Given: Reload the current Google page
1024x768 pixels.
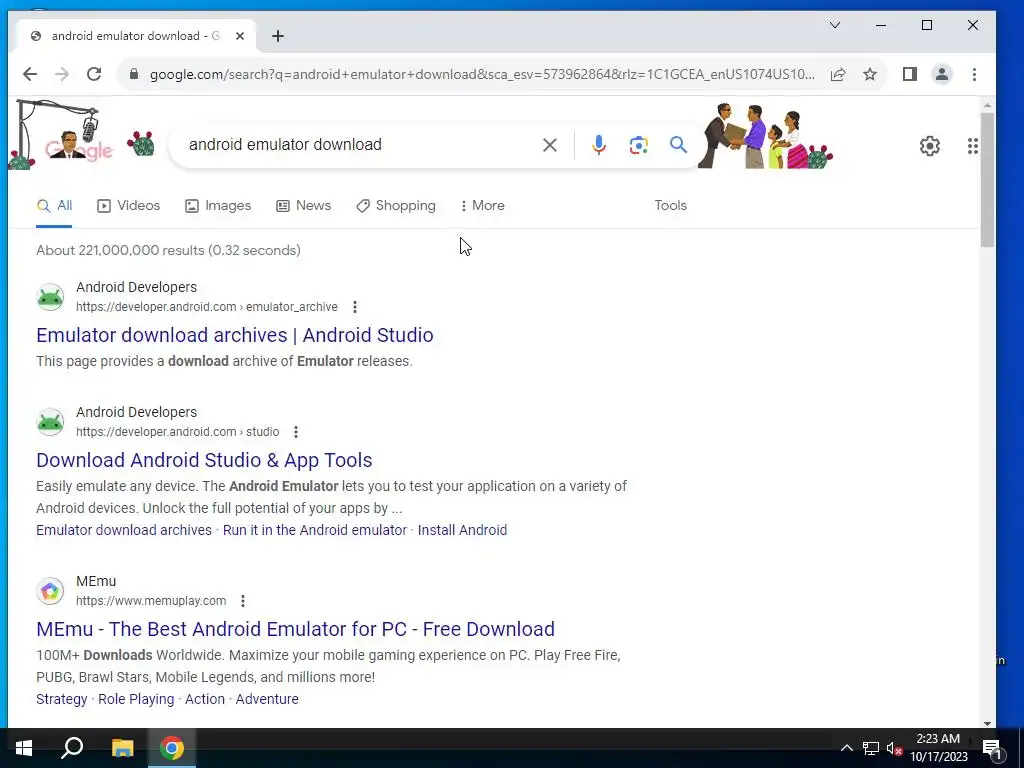Looking at the screenshot, I should [94, 74].
